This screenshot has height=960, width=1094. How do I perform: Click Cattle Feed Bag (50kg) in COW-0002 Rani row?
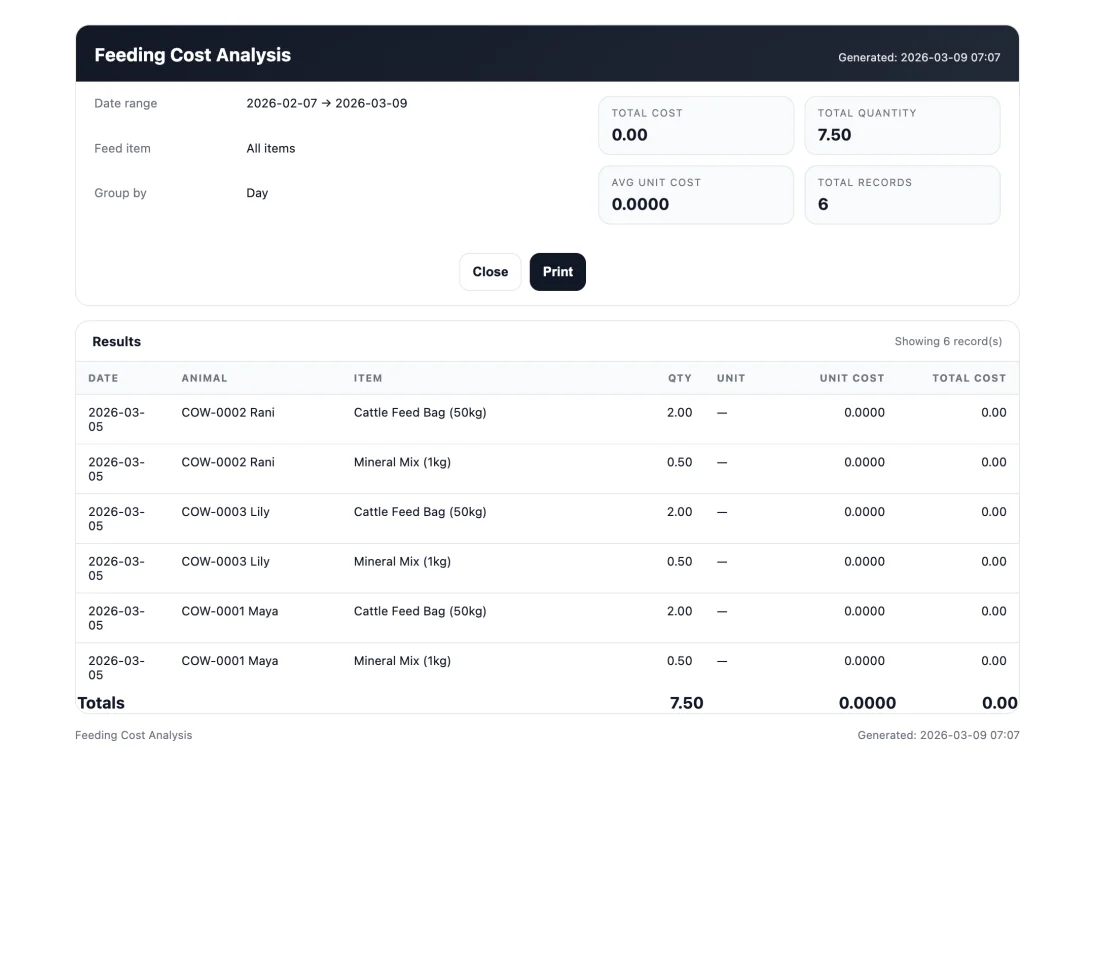click(420, 412)
